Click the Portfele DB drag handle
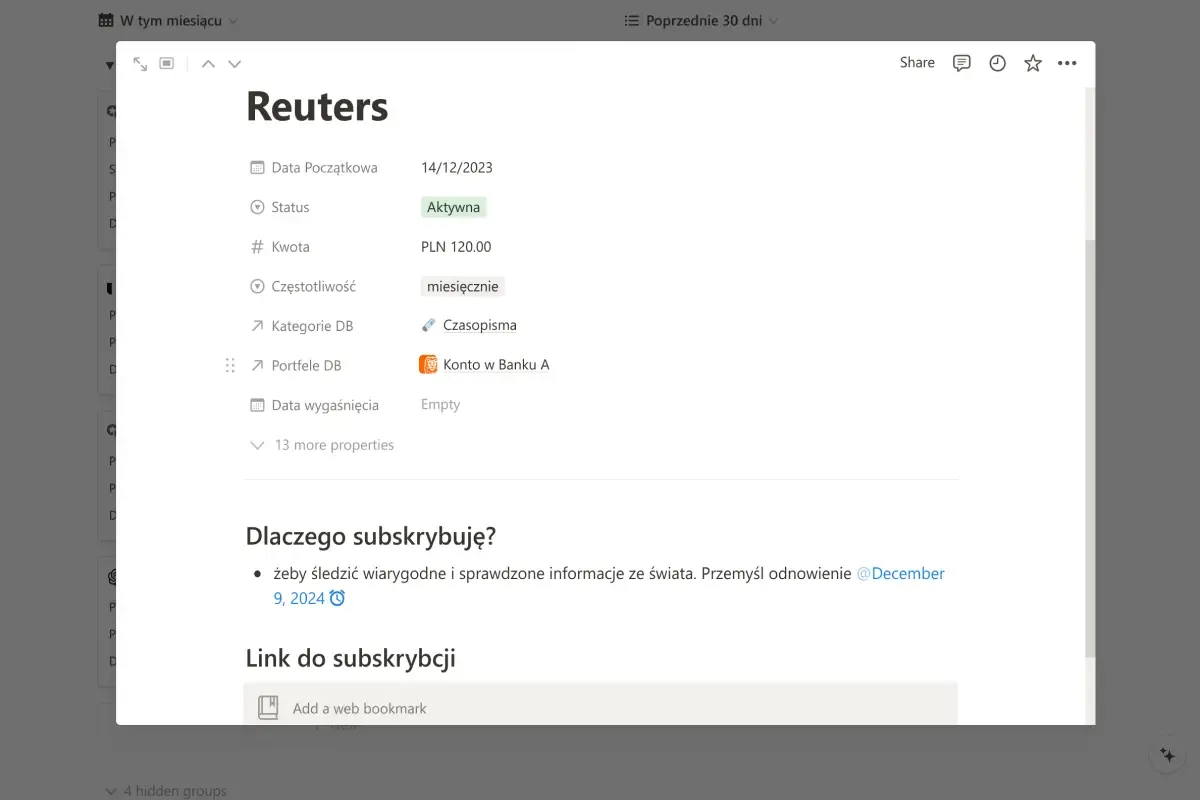1200x800 pixels. pyautogui.click(x=230, y=365)
